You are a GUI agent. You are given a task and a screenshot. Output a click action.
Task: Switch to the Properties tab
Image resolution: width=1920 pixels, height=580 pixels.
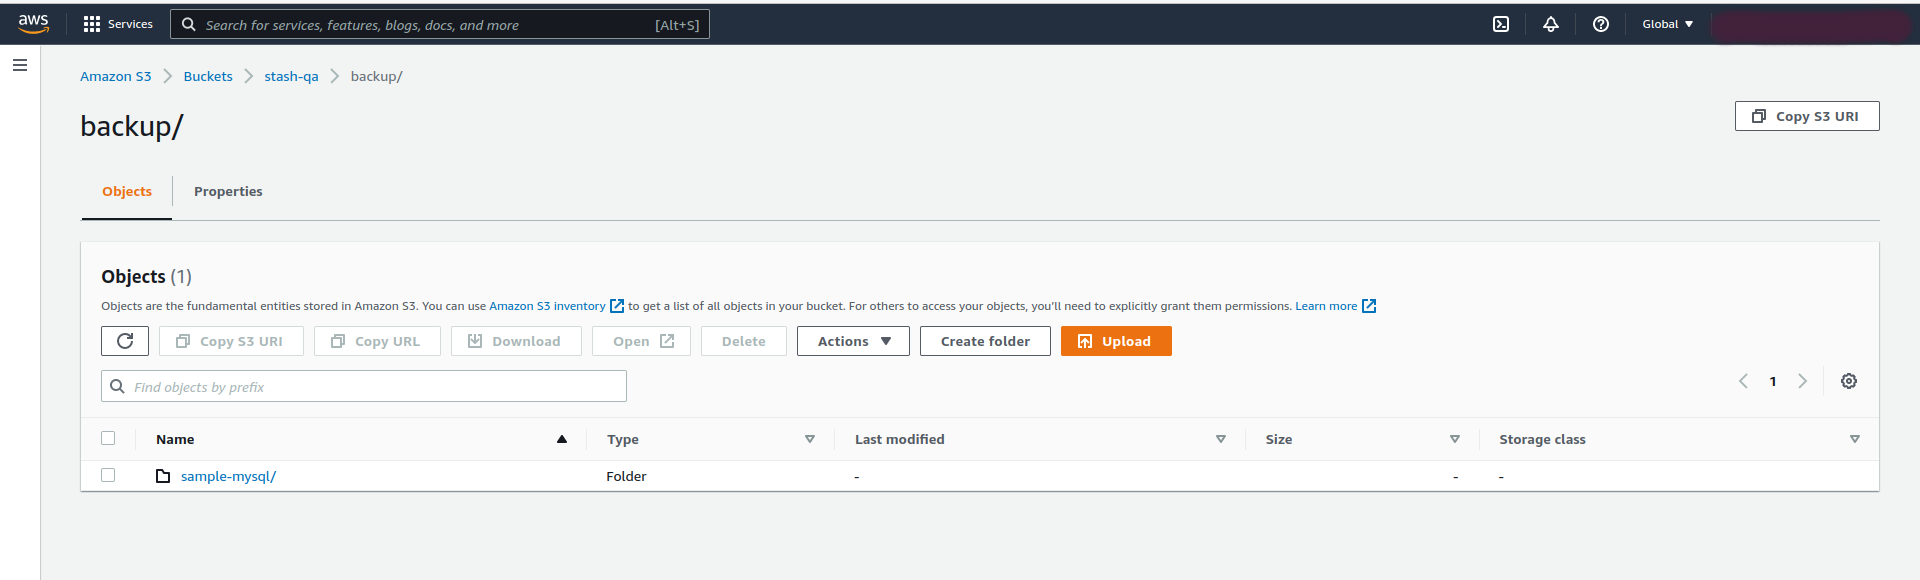click(228, 191)
